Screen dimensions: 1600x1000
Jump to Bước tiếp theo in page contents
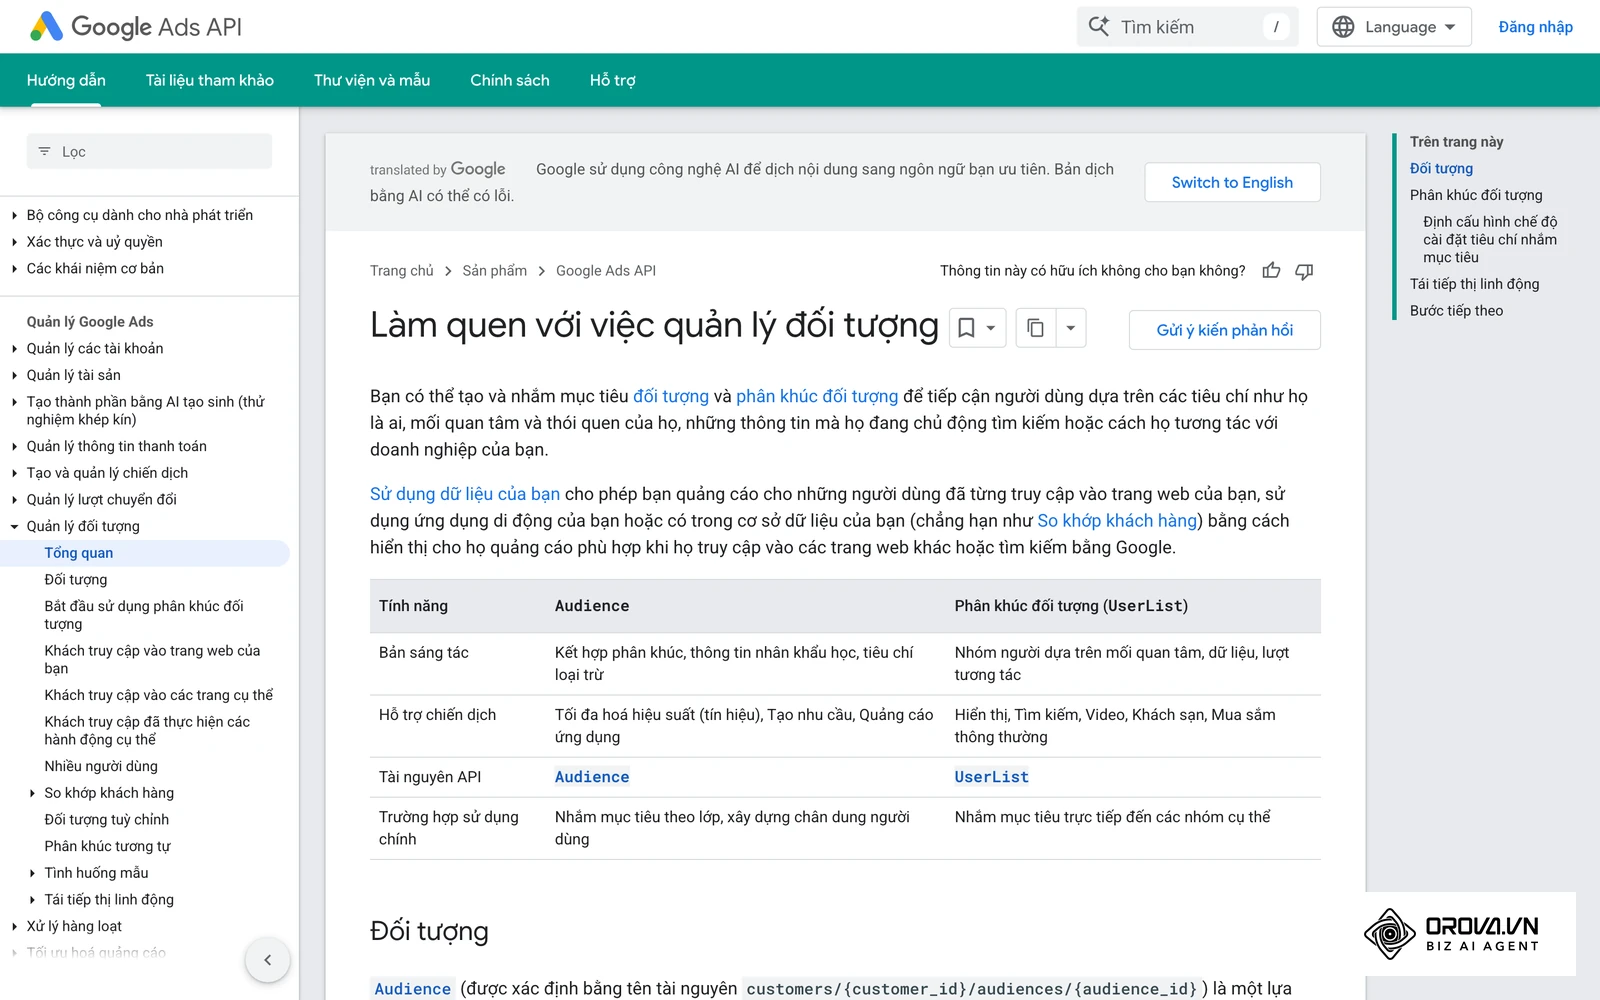coord(1456,311)
